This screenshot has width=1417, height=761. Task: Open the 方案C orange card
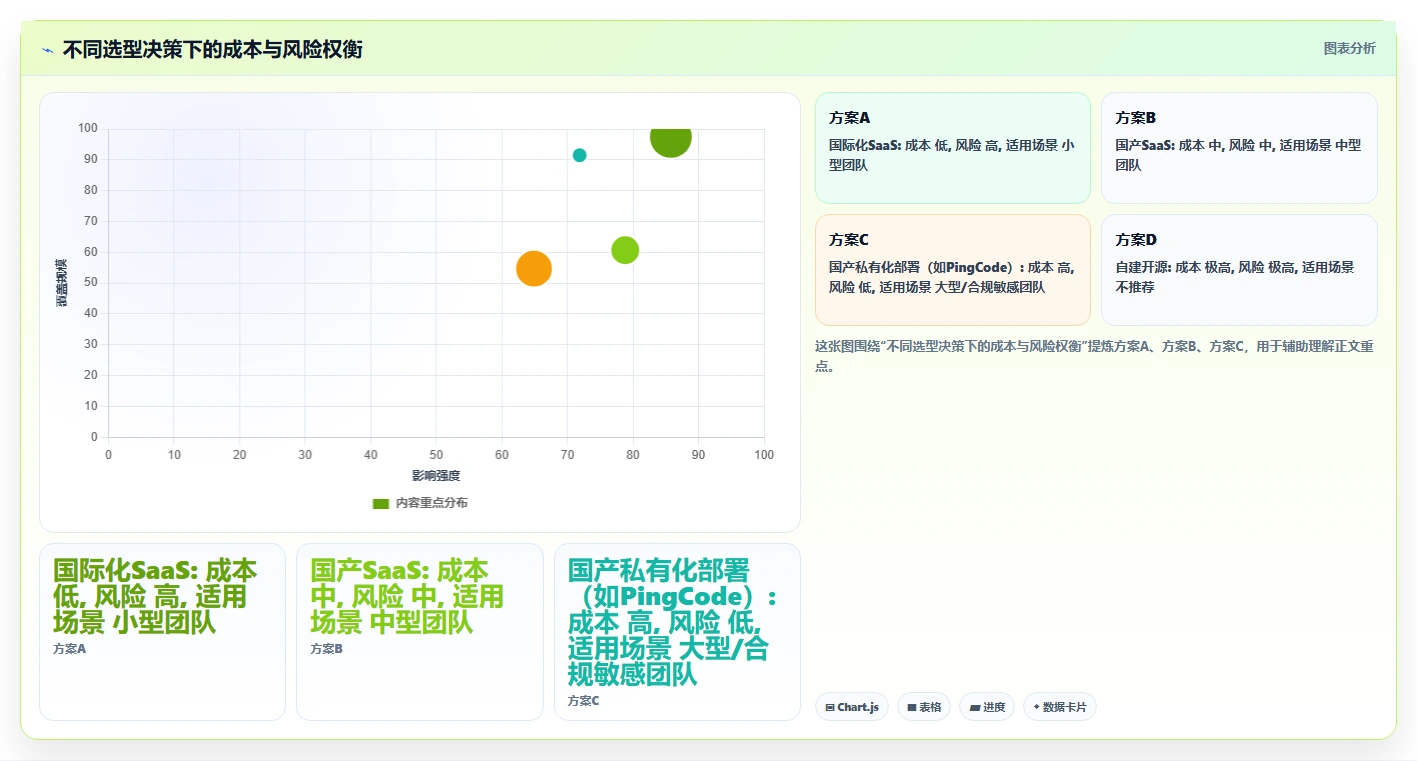(x=952, y=270)
